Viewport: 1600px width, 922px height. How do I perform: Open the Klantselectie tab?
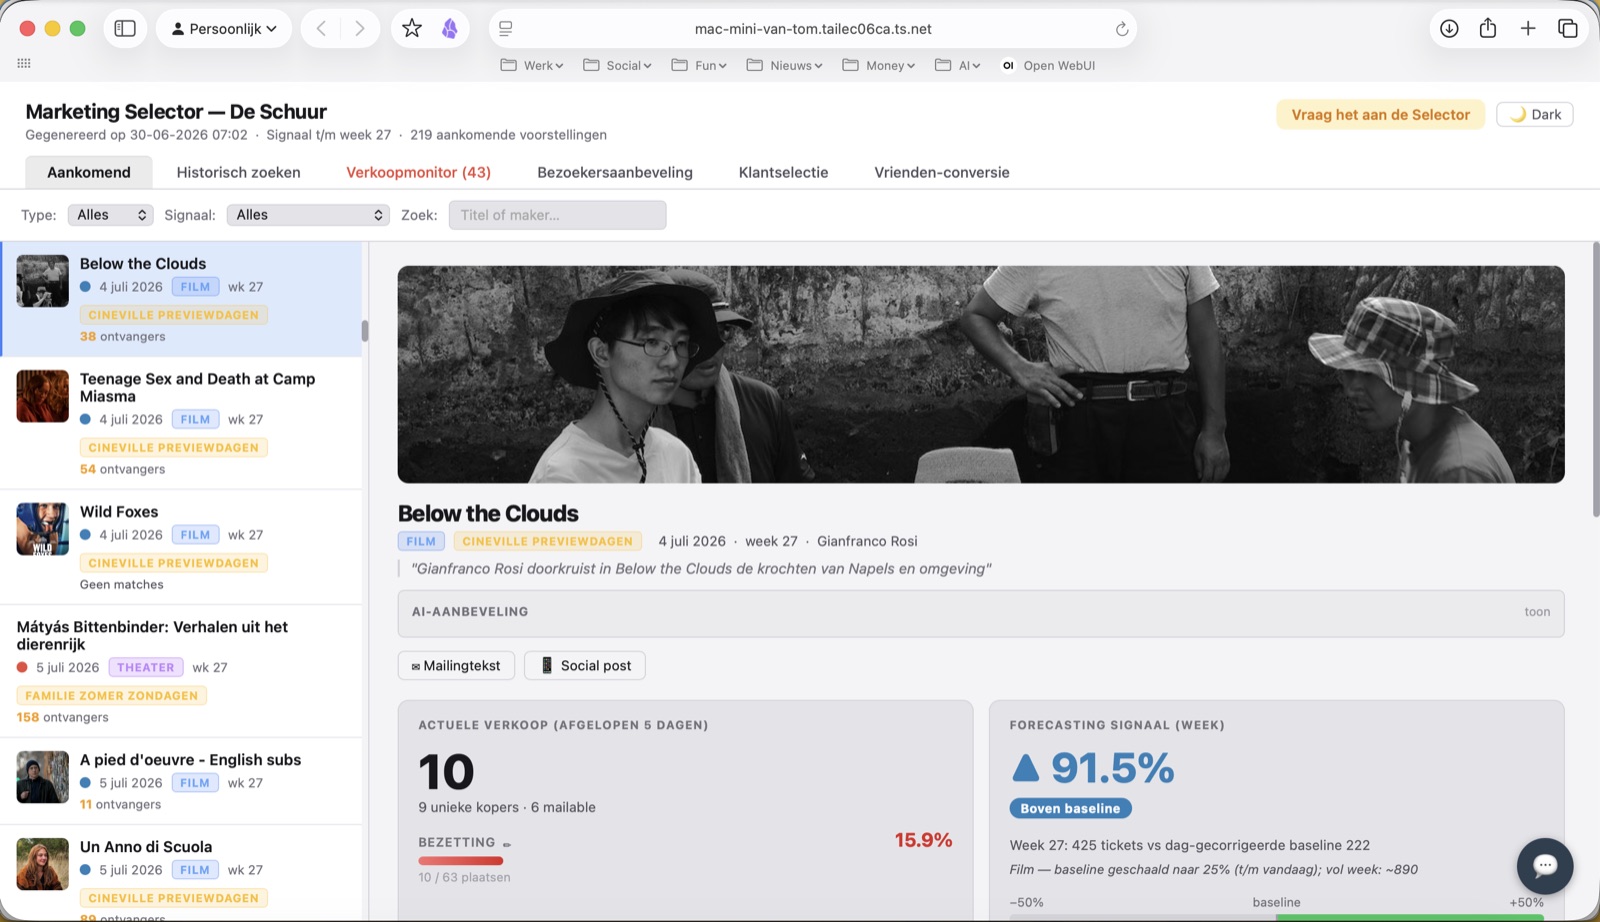[783, 172]
